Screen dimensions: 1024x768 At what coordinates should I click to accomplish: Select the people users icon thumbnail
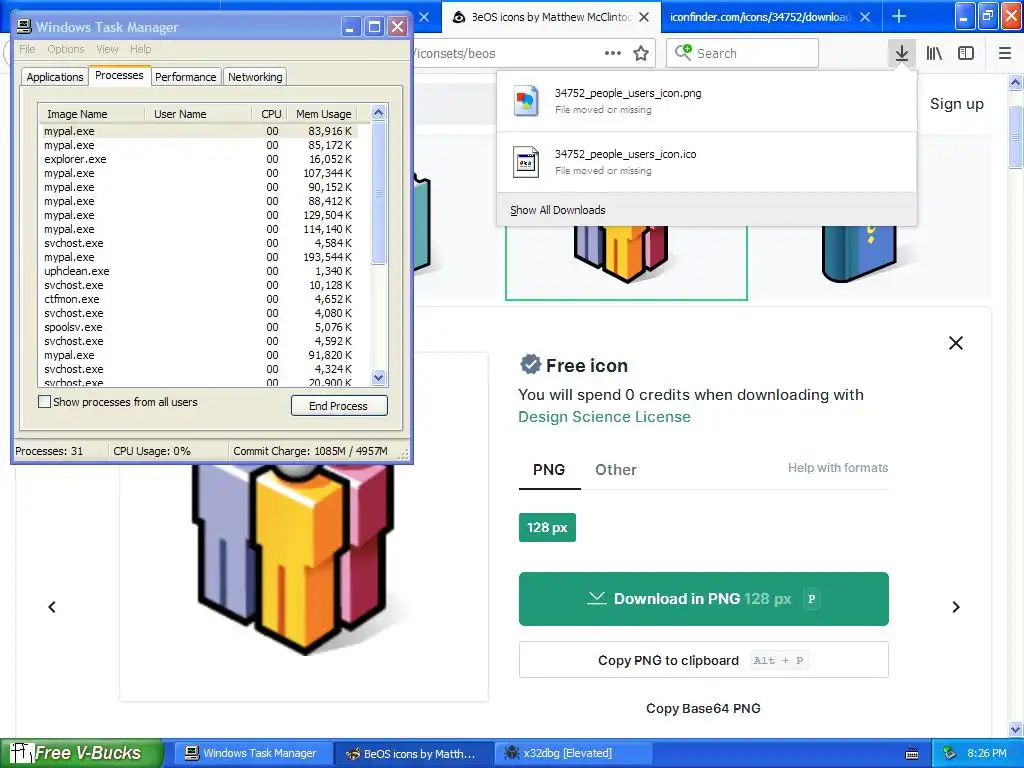click(626, 261)
